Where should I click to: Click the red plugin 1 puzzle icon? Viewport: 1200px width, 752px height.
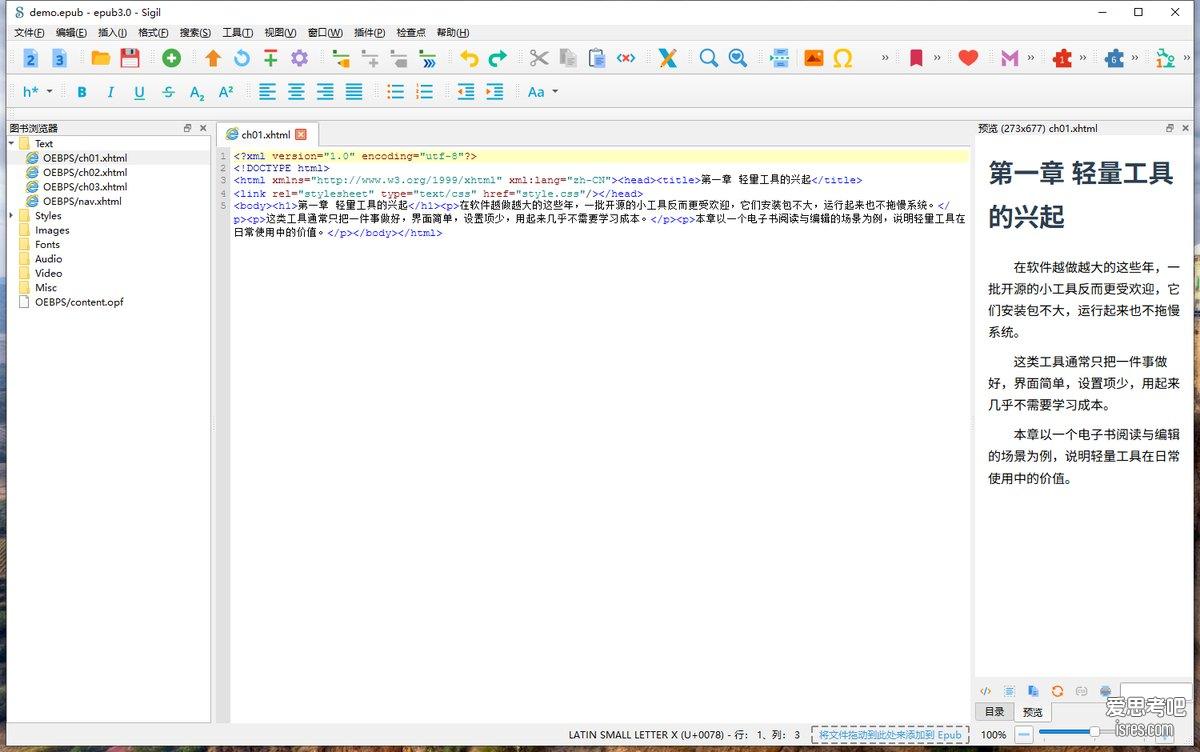click(x=1062, y=58)
